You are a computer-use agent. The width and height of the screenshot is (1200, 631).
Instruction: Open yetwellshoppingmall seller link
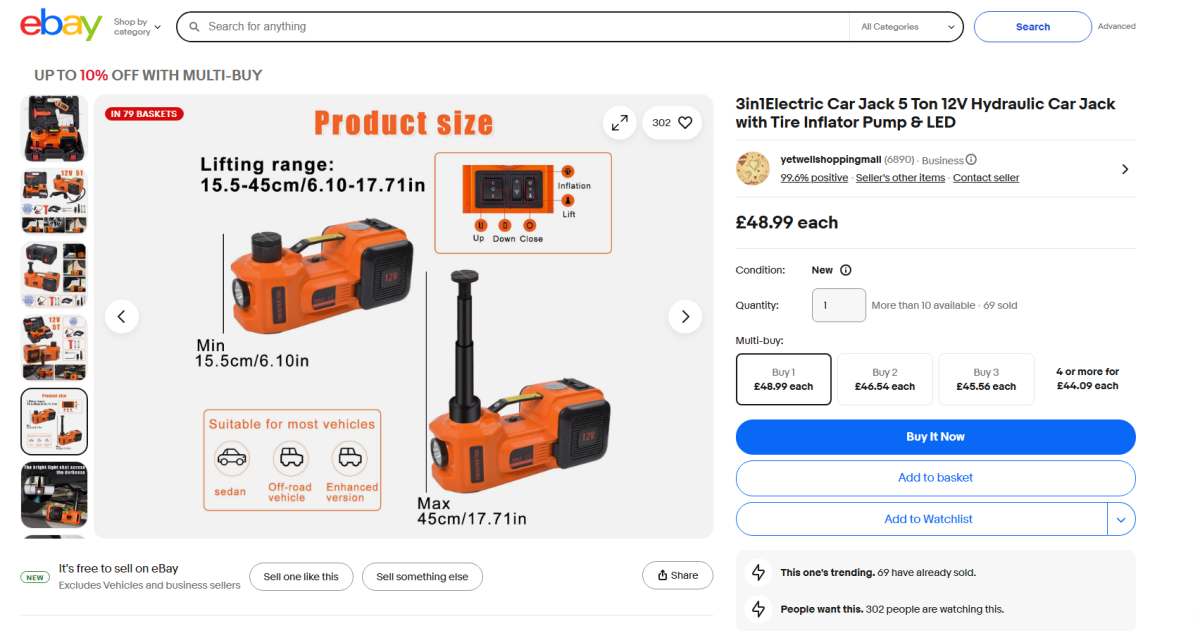pos(830,160)
